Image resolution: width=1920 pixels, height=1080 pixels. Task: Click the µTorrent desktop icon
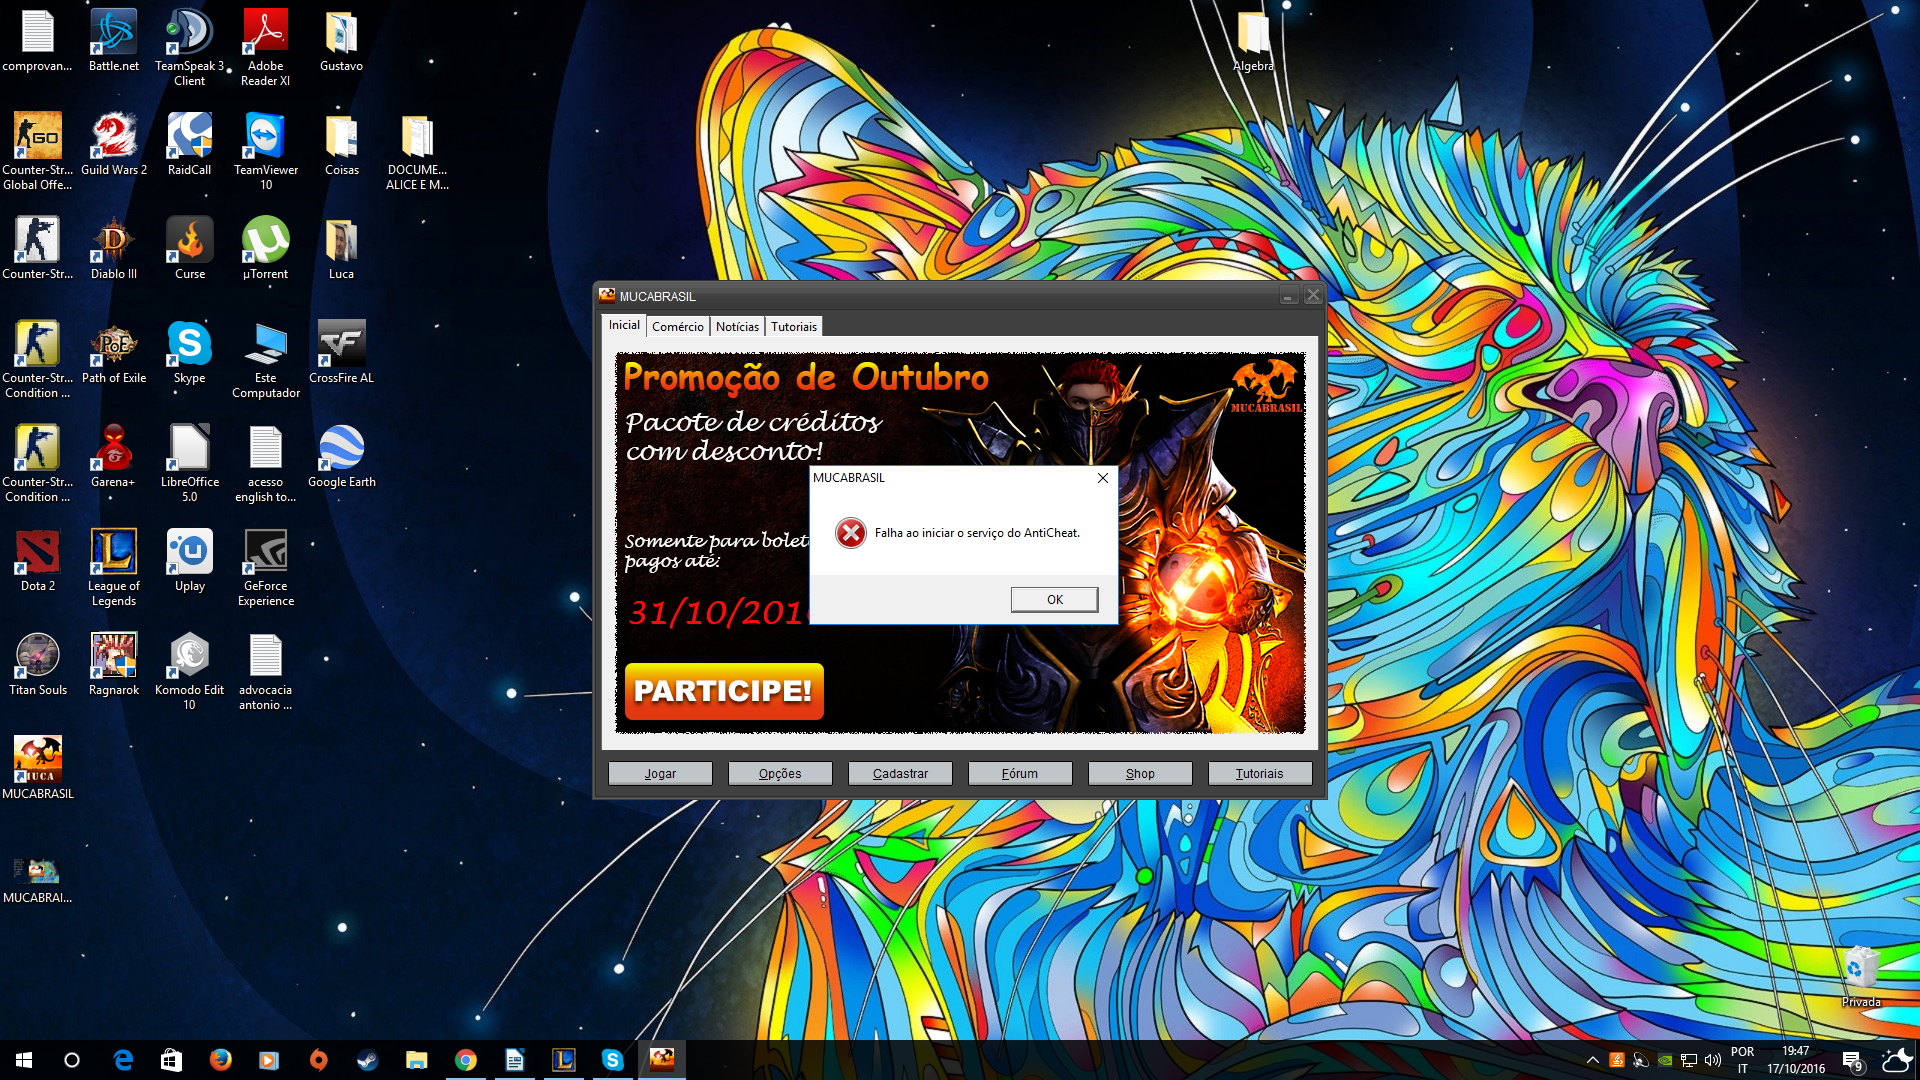(x=265, y=248)
